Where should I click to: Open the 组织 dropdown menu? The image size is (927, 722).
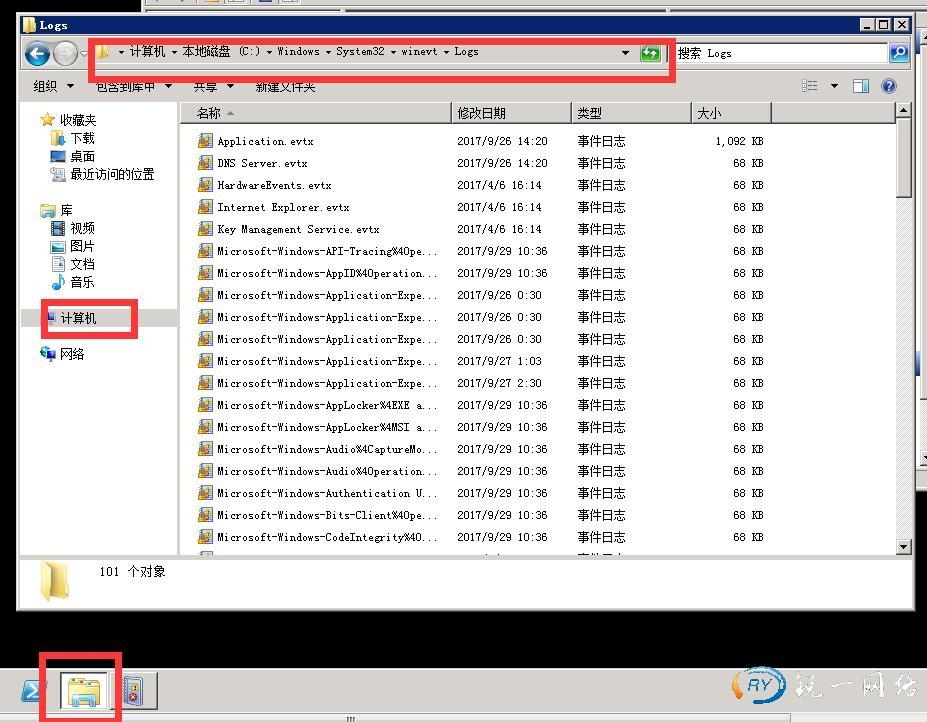coord(52,87)
